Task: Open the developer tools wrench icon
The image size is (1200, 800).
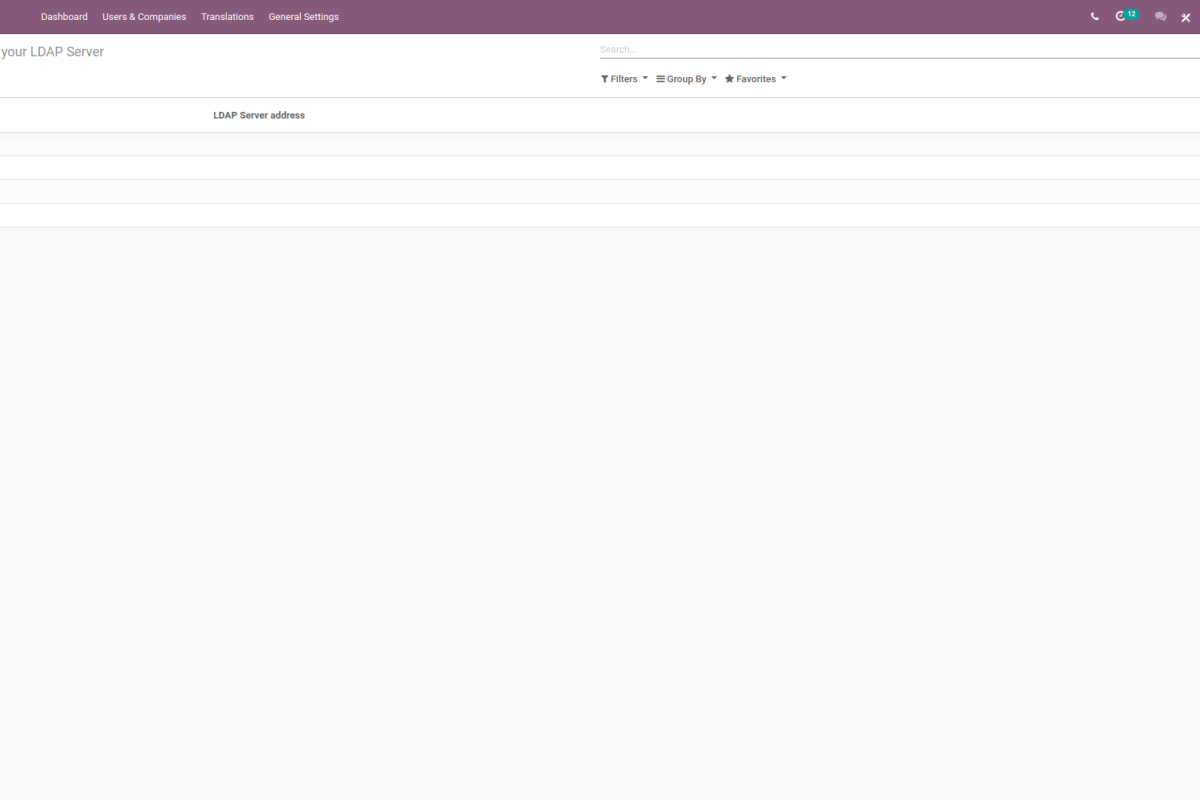Action: (x=1186, y=17)
